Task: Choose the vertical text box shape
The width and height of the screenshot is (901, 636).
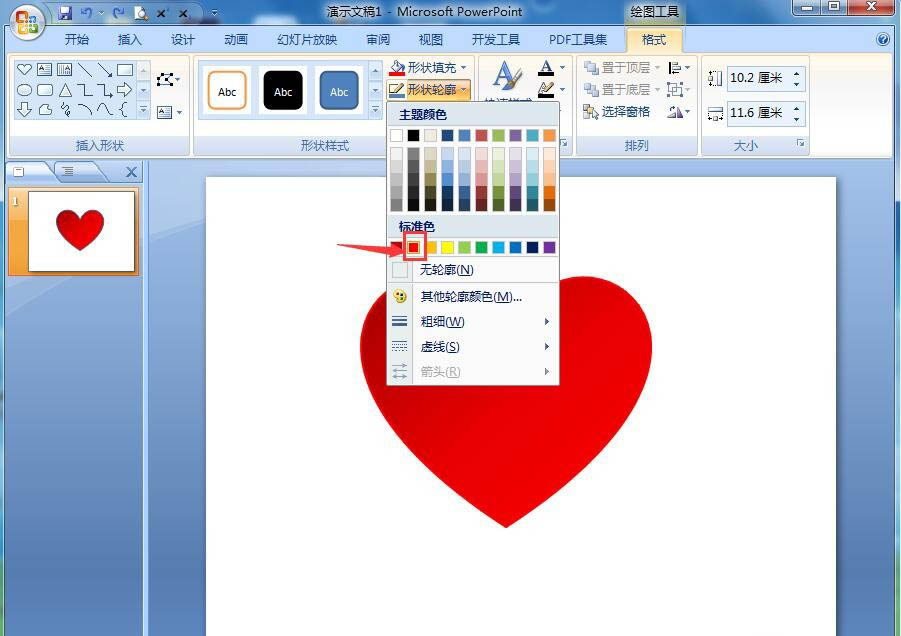Action: pos(64,70)
